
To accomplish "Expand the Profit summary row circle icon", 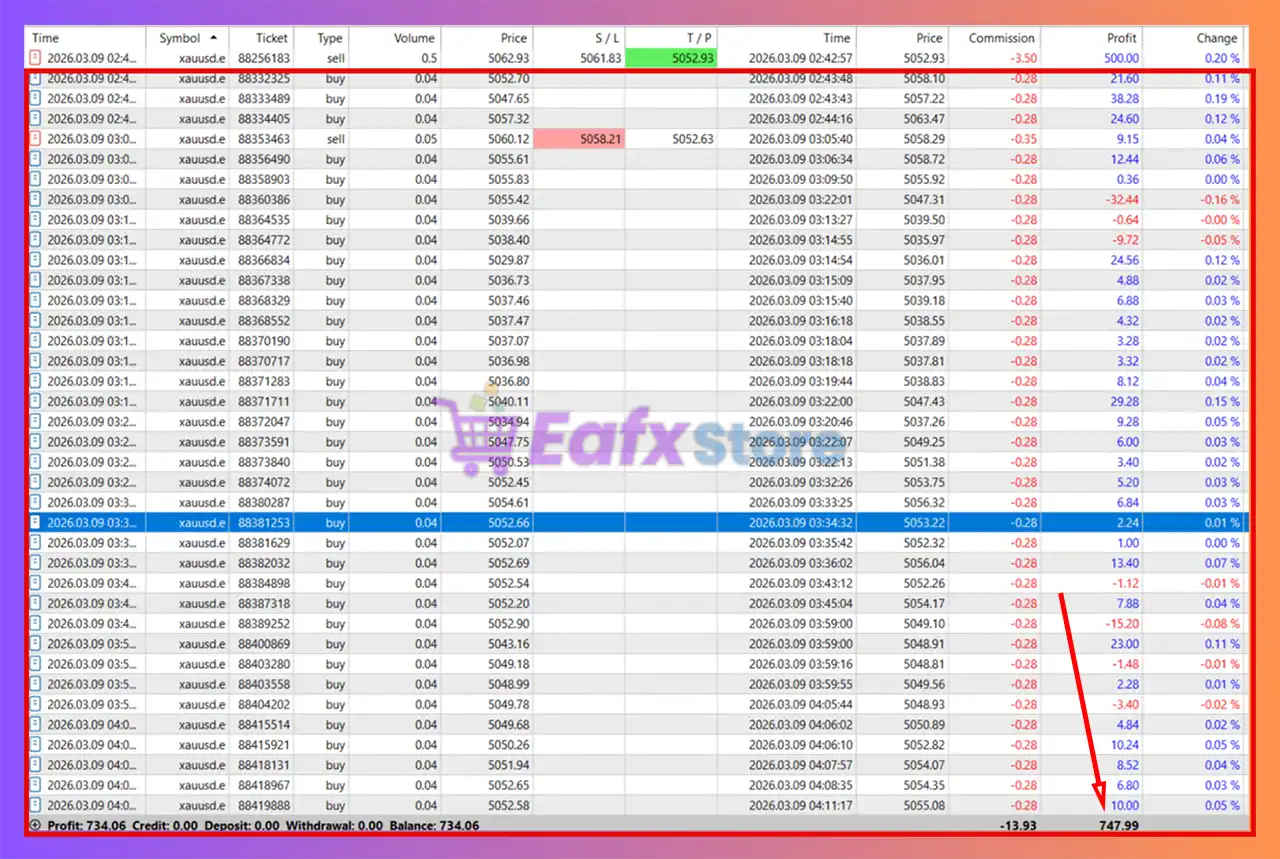I will (x=36, y=826).
